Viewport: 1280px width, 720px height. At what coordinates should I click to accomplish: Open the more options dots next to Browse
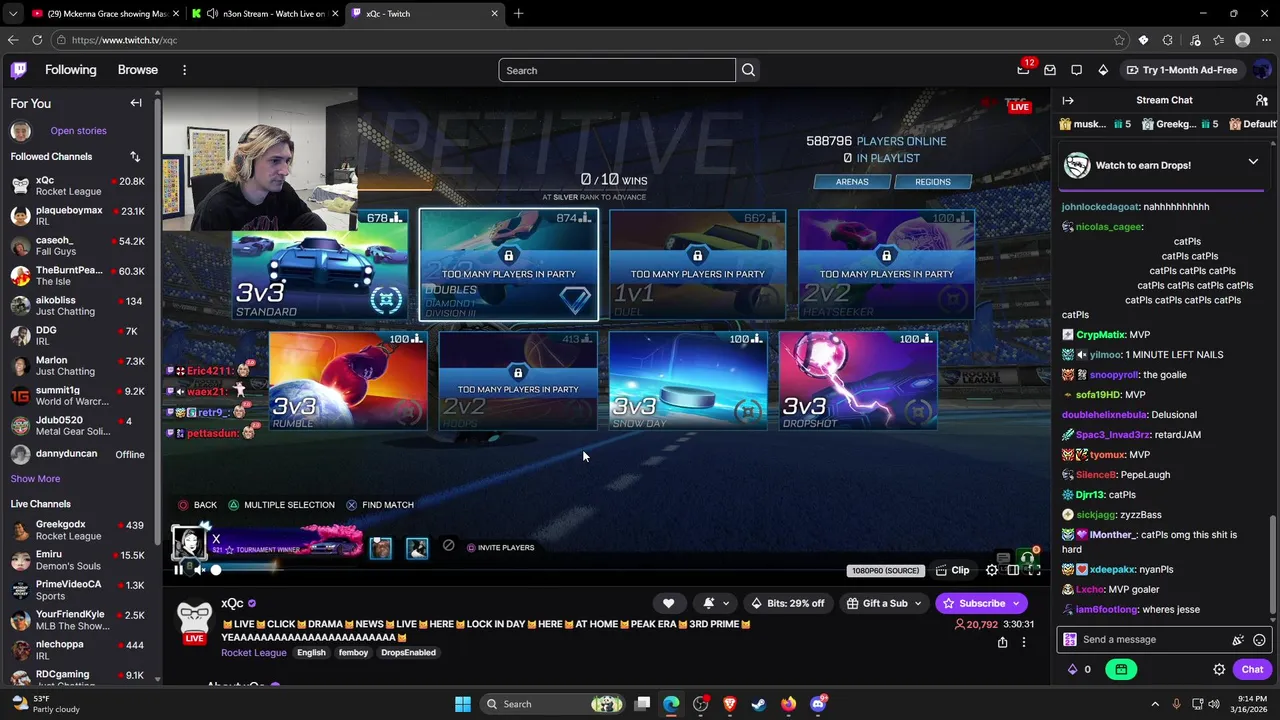click(x=184, y=70)
